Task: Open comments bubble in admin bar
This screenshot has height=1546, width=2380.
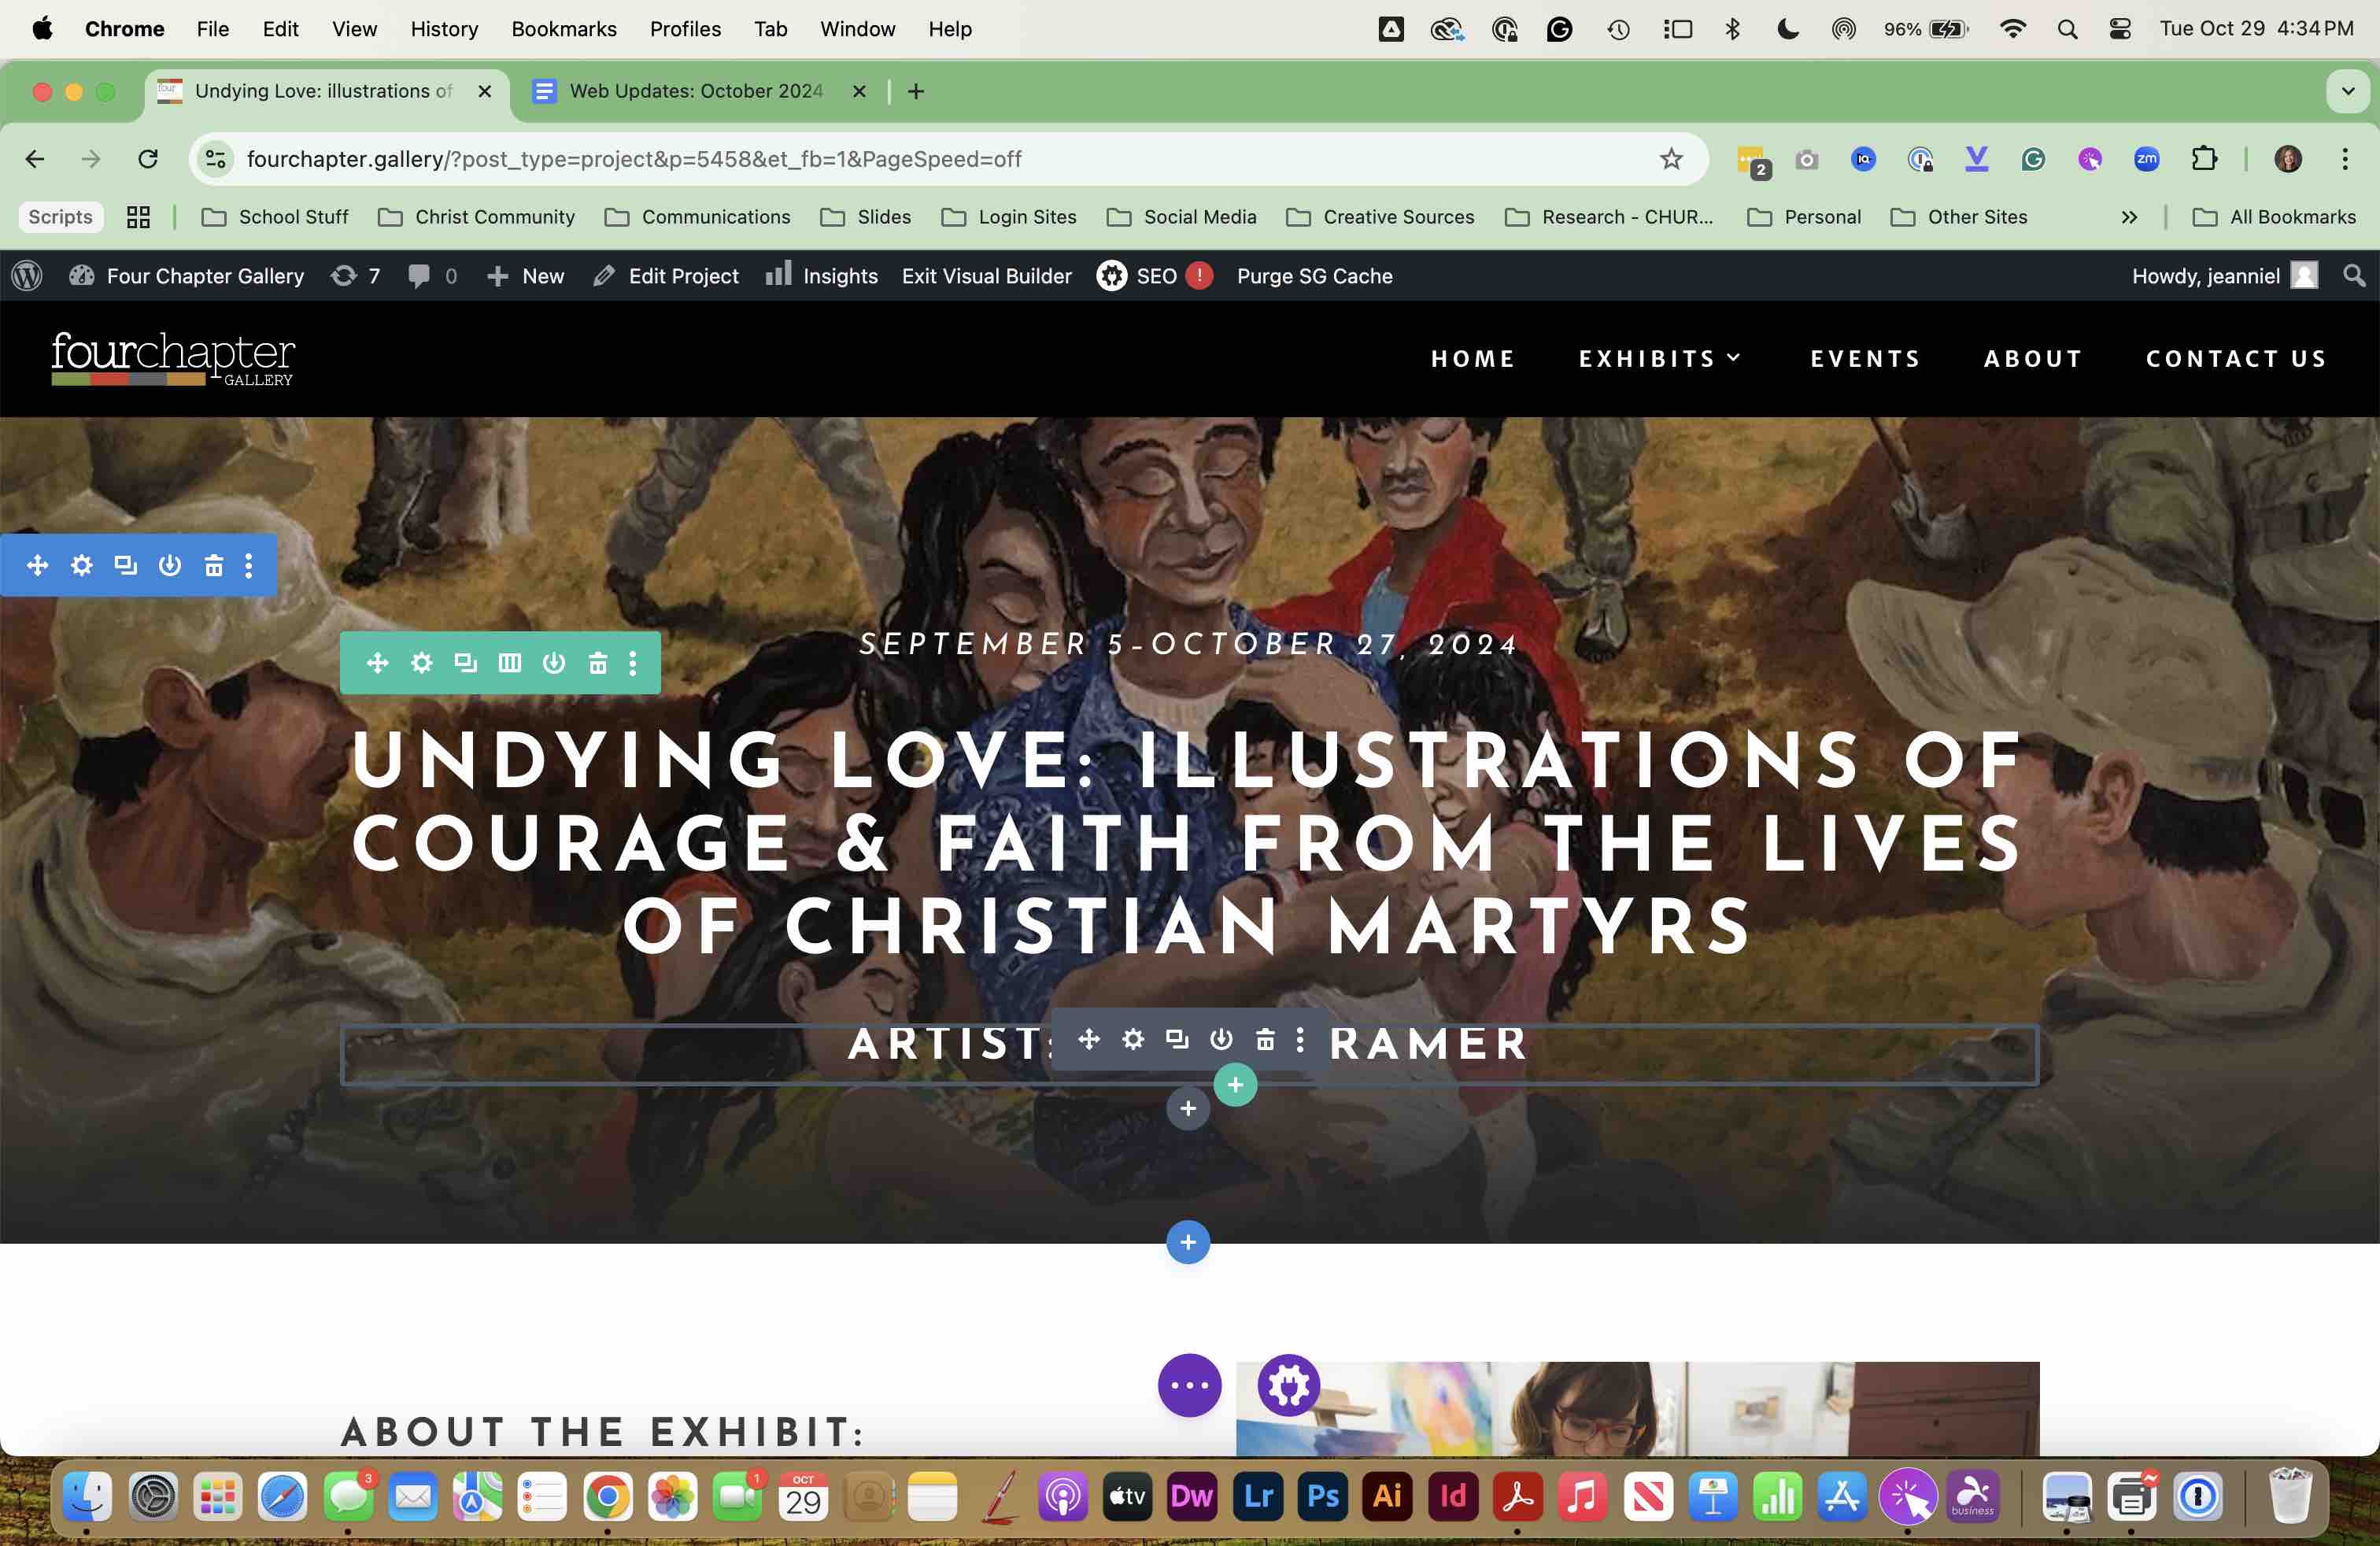Action: point(432,276)
